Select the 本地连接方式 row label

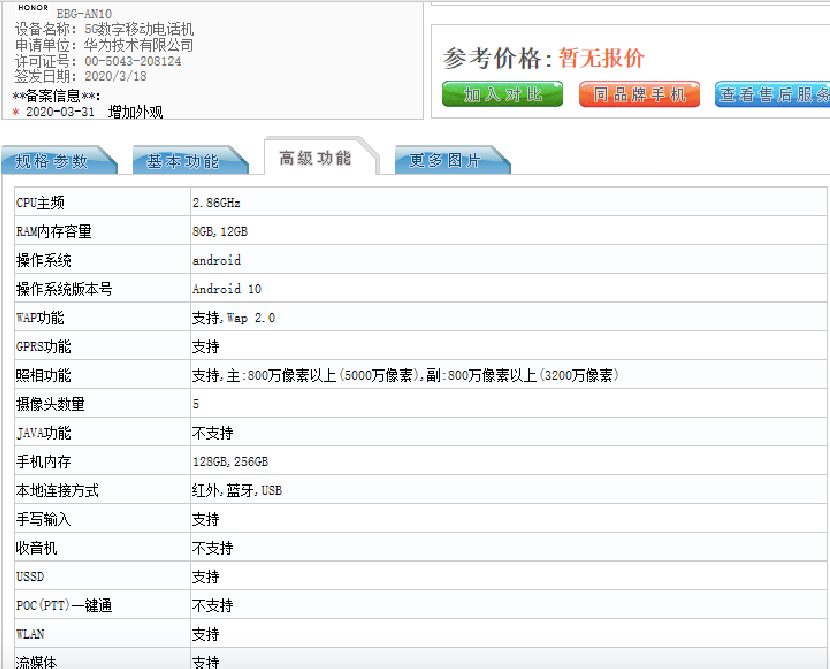(x=57, y=491)
